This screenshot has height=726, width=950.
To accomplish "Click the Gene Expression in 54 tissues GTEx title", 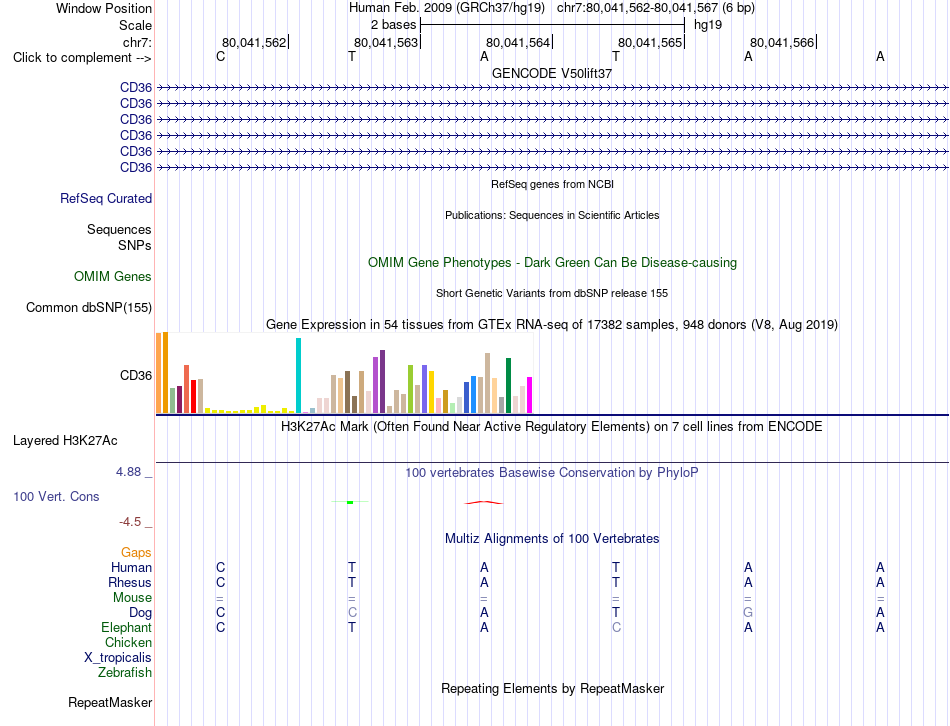I will tap(552, 325).
